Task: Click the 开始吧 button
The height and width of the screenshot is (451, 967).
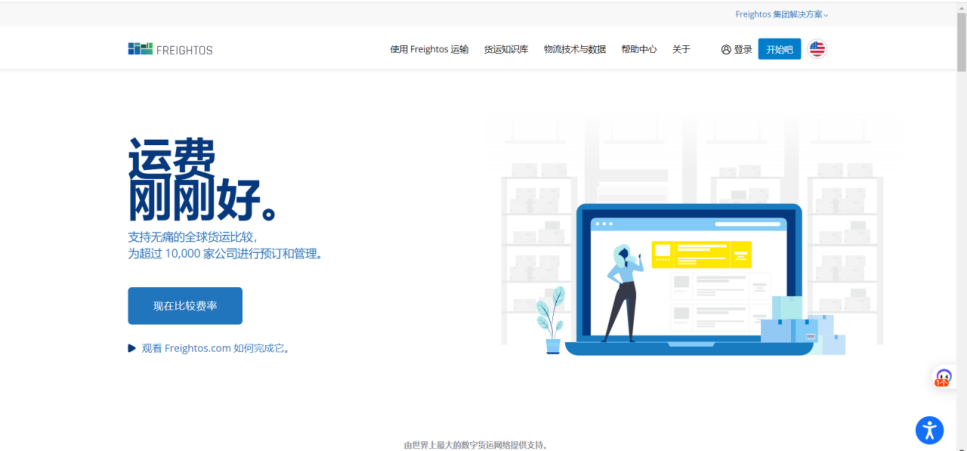Action: (780, 49)
